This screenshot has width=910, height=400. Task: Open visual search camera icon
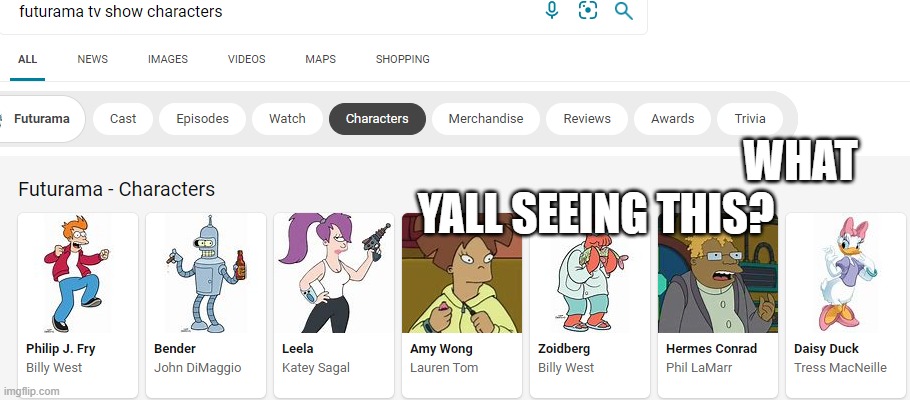click(588, 10)
